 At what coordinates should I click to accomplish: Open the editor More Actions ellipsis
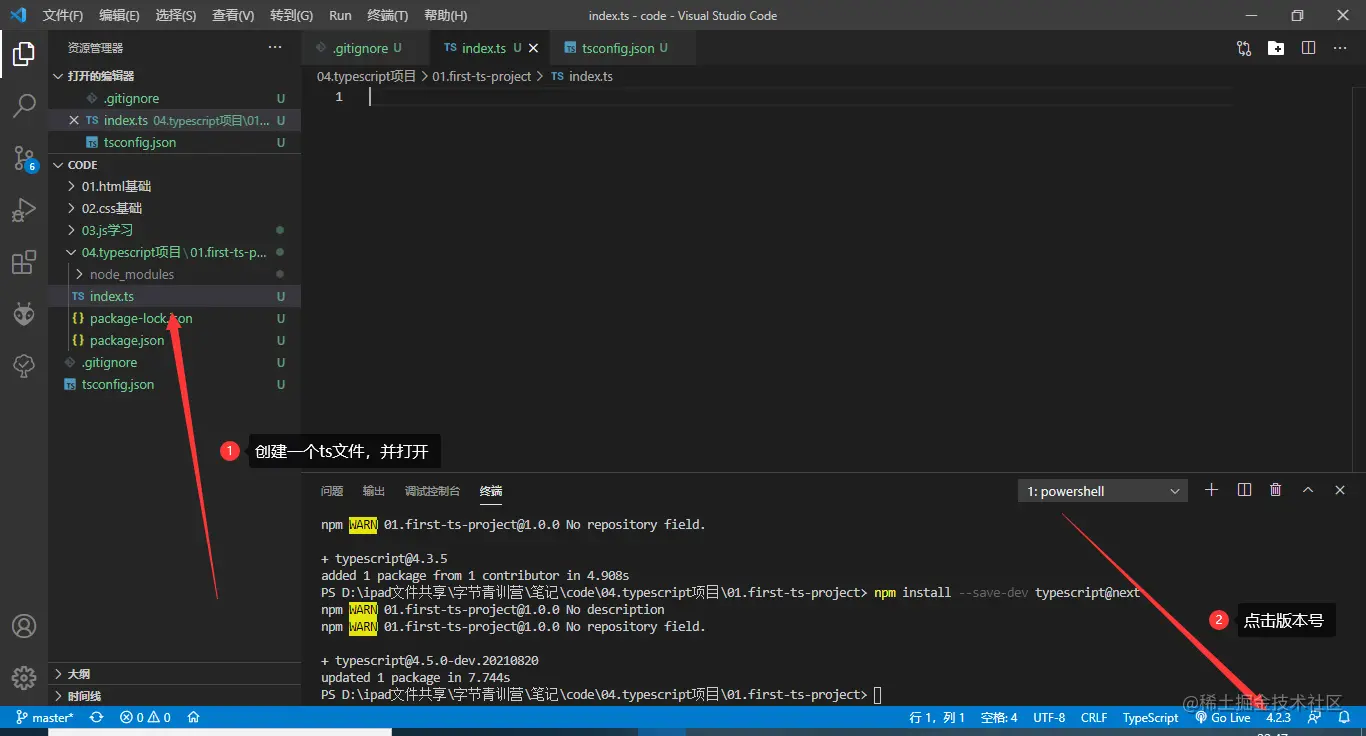pyautogui.click(x=1340, y=48)
